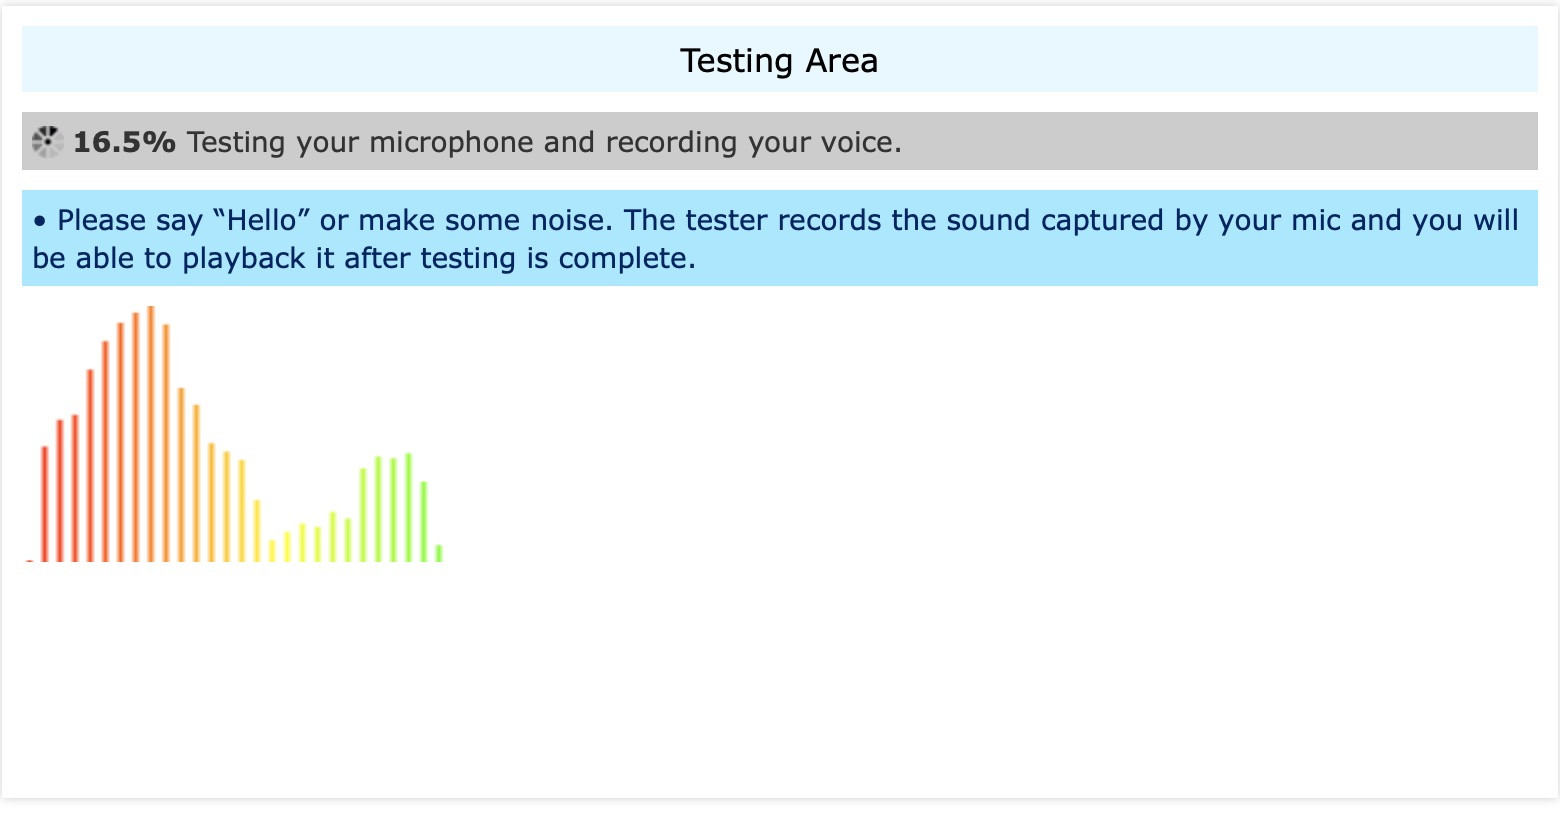
Task: Click the "Testing Area" heading
Action: tap(779, 61)
